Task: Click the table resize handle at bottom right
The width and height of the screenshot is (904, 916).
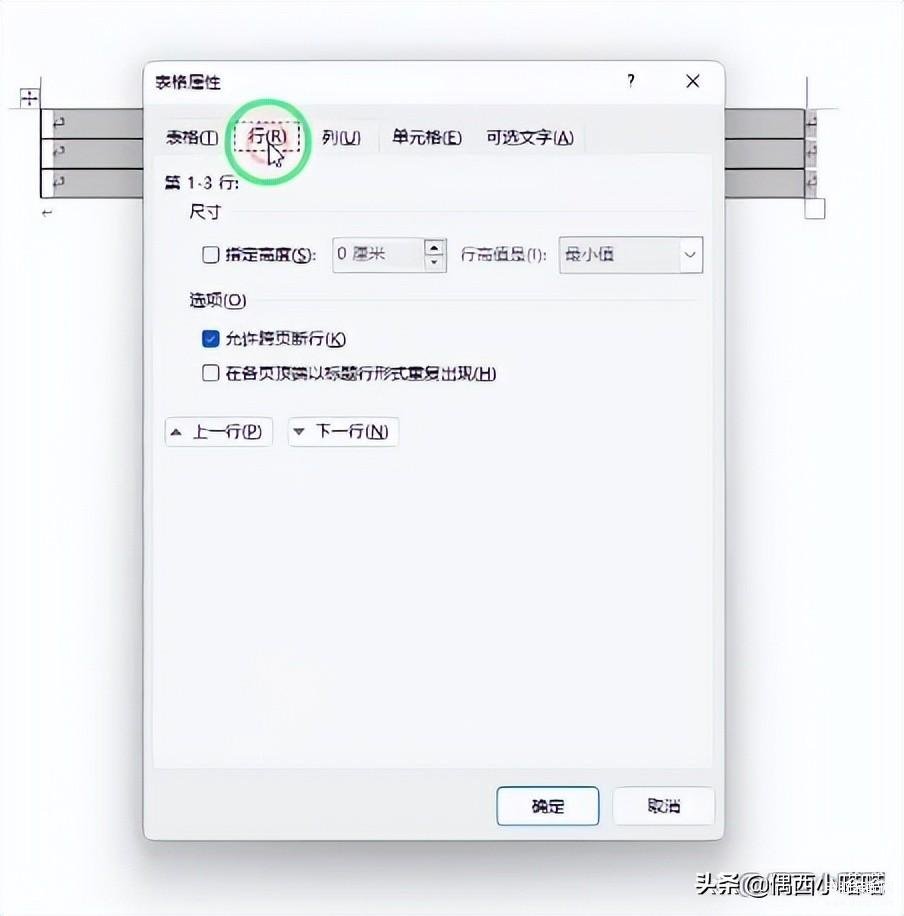Action: [x=815, y=209]
